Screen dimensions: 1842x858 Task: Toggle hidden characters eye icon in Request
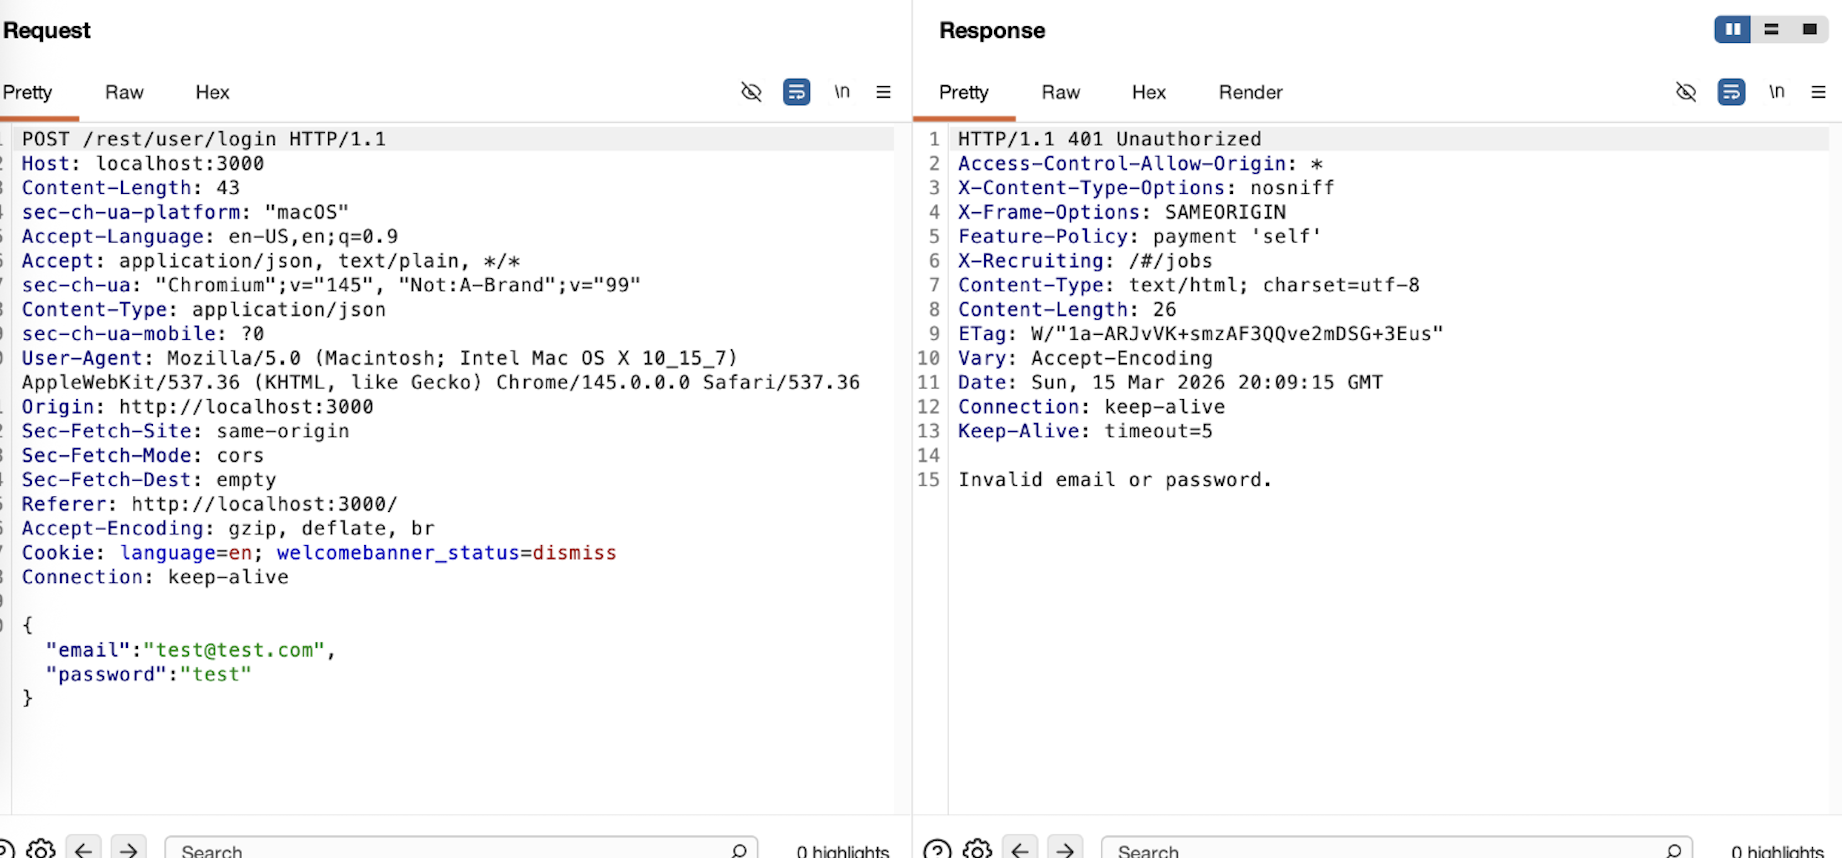pyautogui.click(x=751, y=92)
